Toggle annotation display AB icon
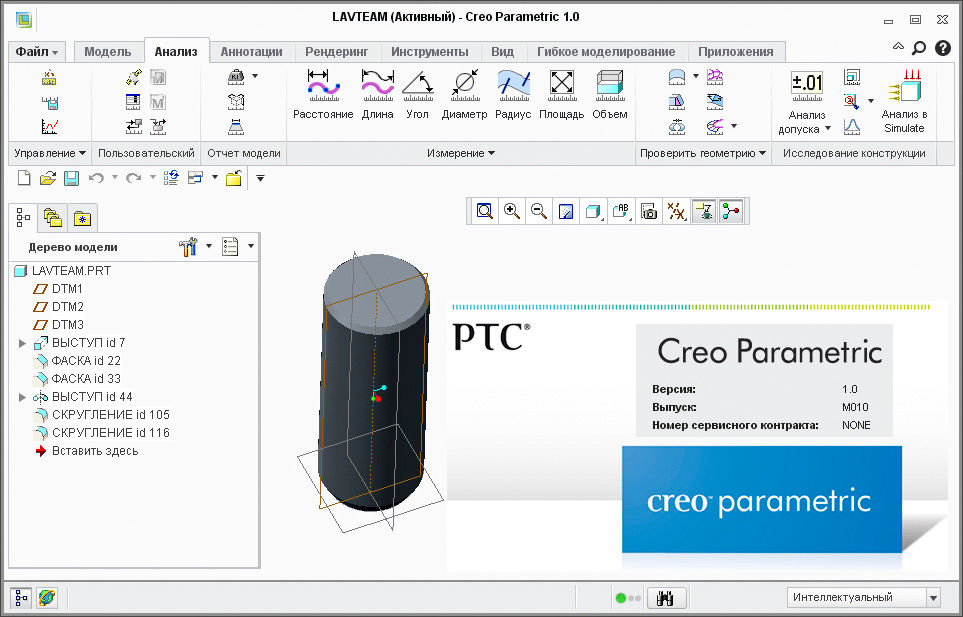Viewport: 963px width, 617px height. [622, 212]
